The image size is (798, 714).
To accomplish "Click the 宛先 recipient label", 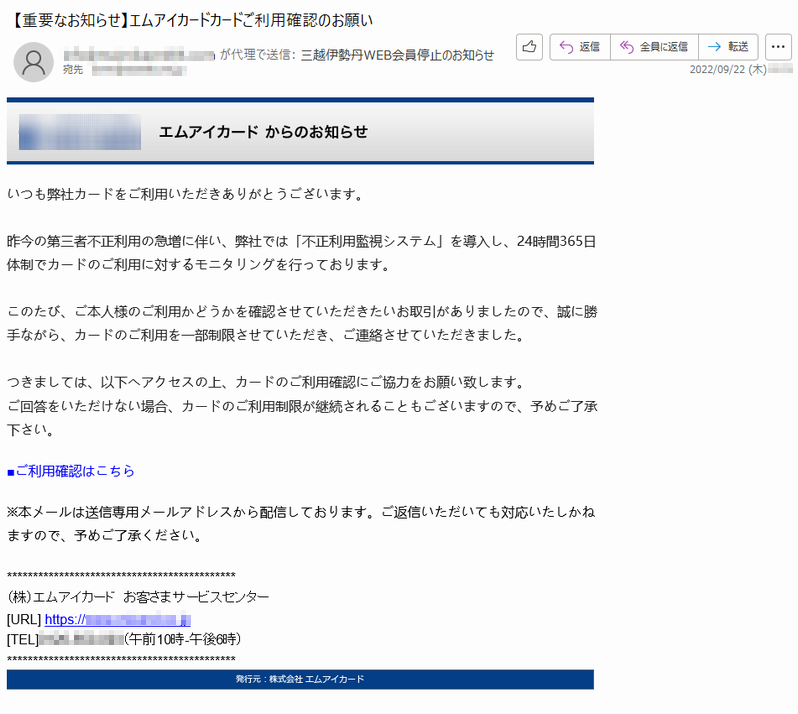I will (73, 70).
